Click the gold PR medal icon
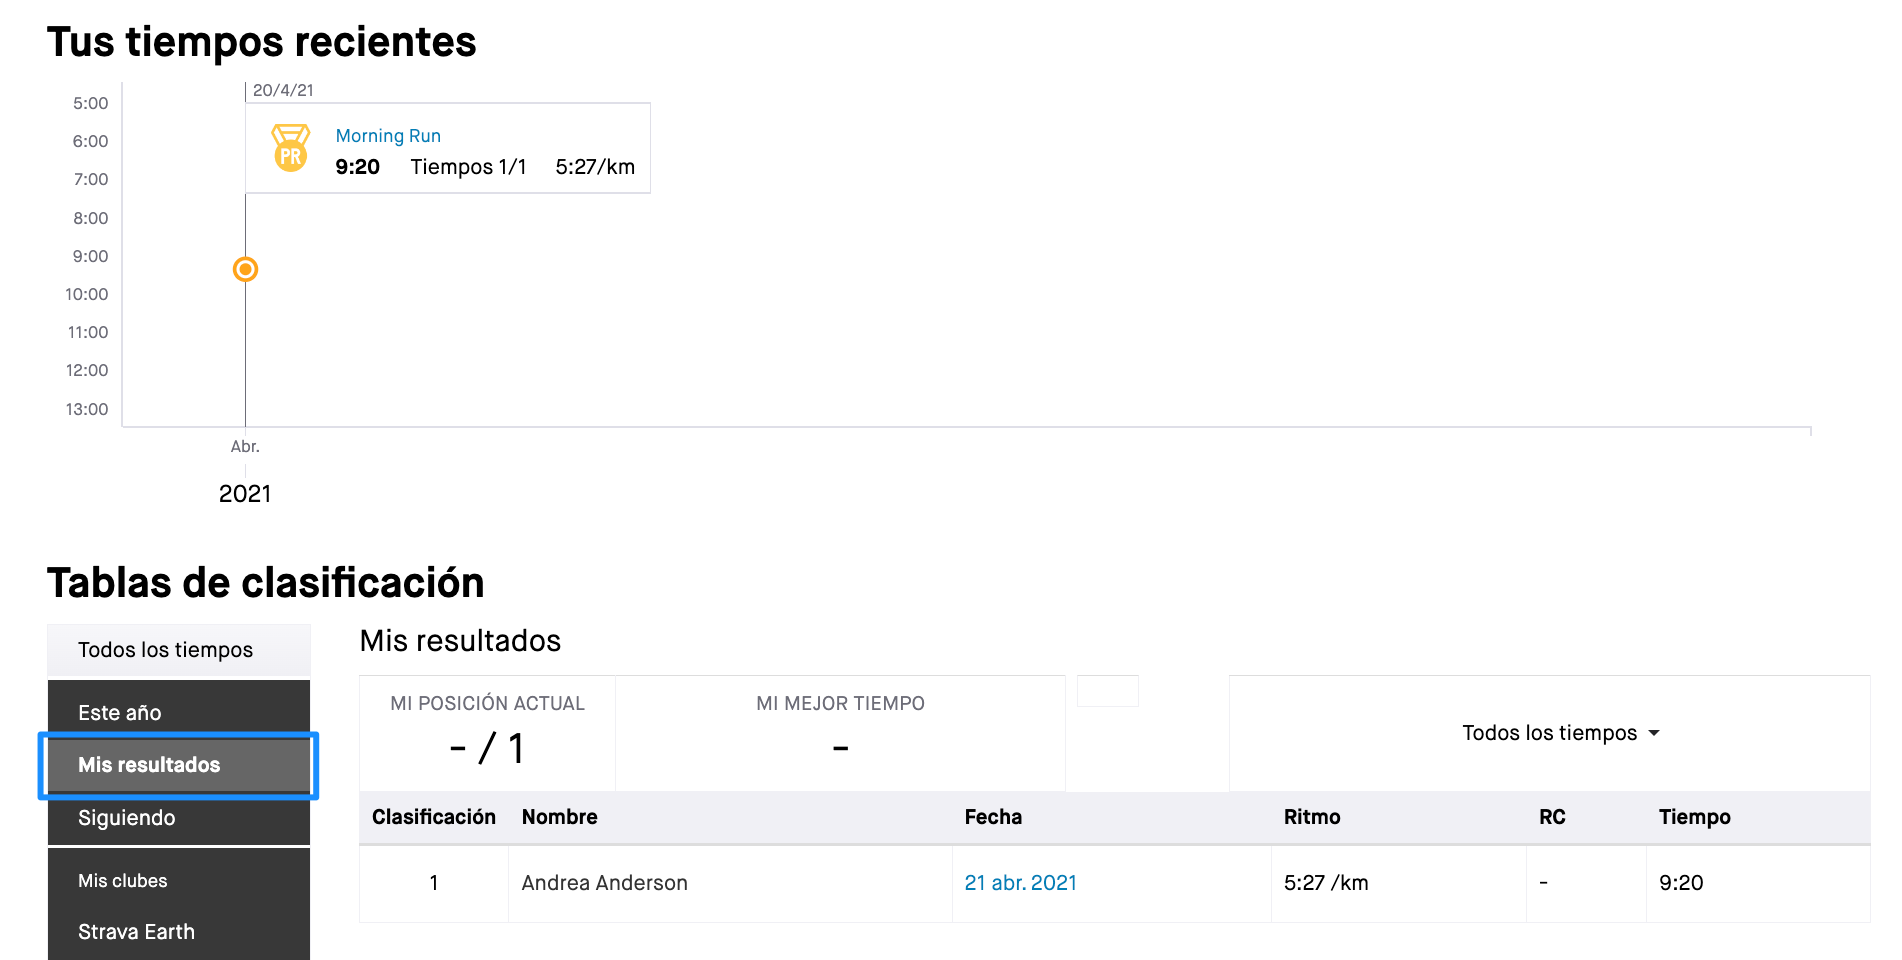This screenshot has width=1902, height=960. click(291, 148)
